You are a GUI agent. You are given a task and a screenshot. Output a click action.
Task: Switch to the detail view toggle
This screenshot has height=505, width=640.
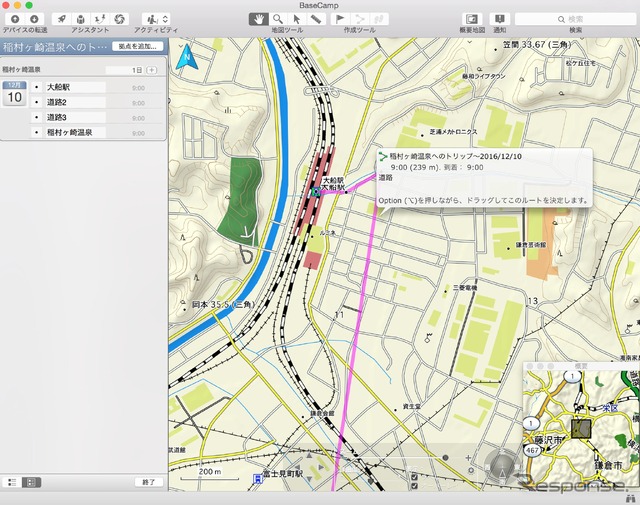[x=31, y=483]
